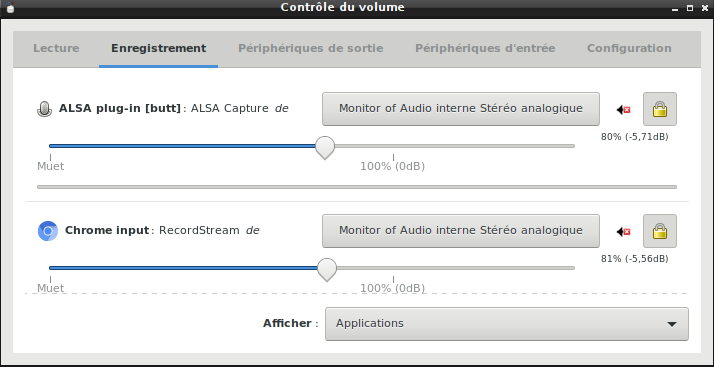
Task: Click the ALSA plug-in volume slider handle
Action: pos(325,147)
